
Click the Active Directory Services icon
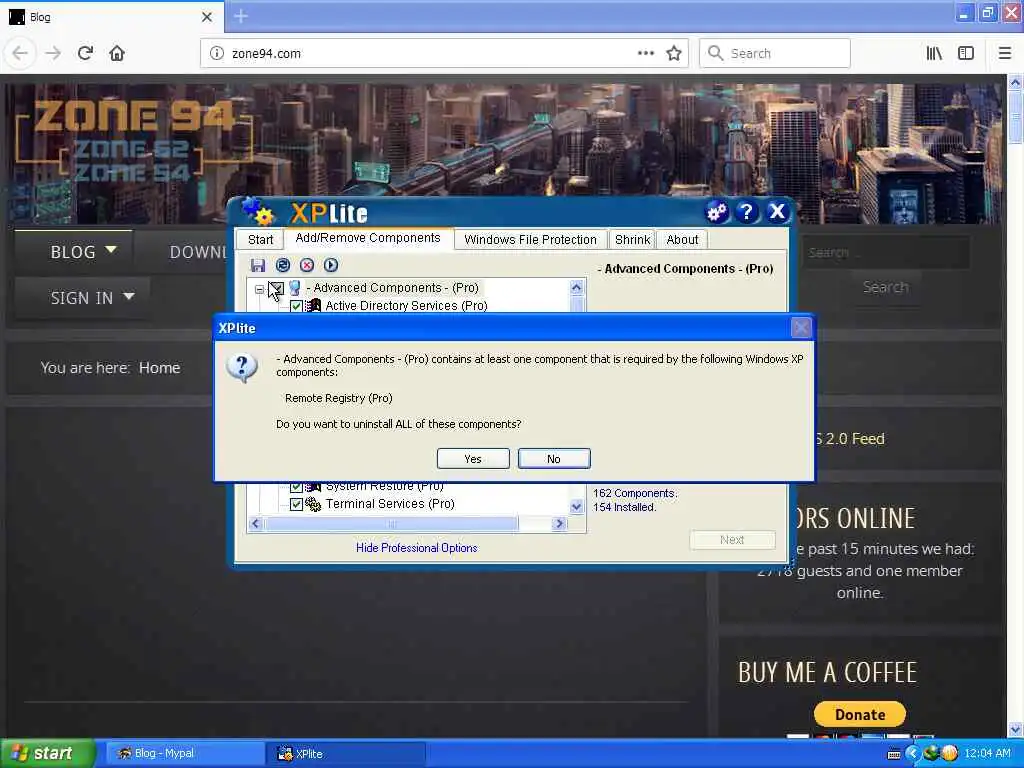click(314, 306)
